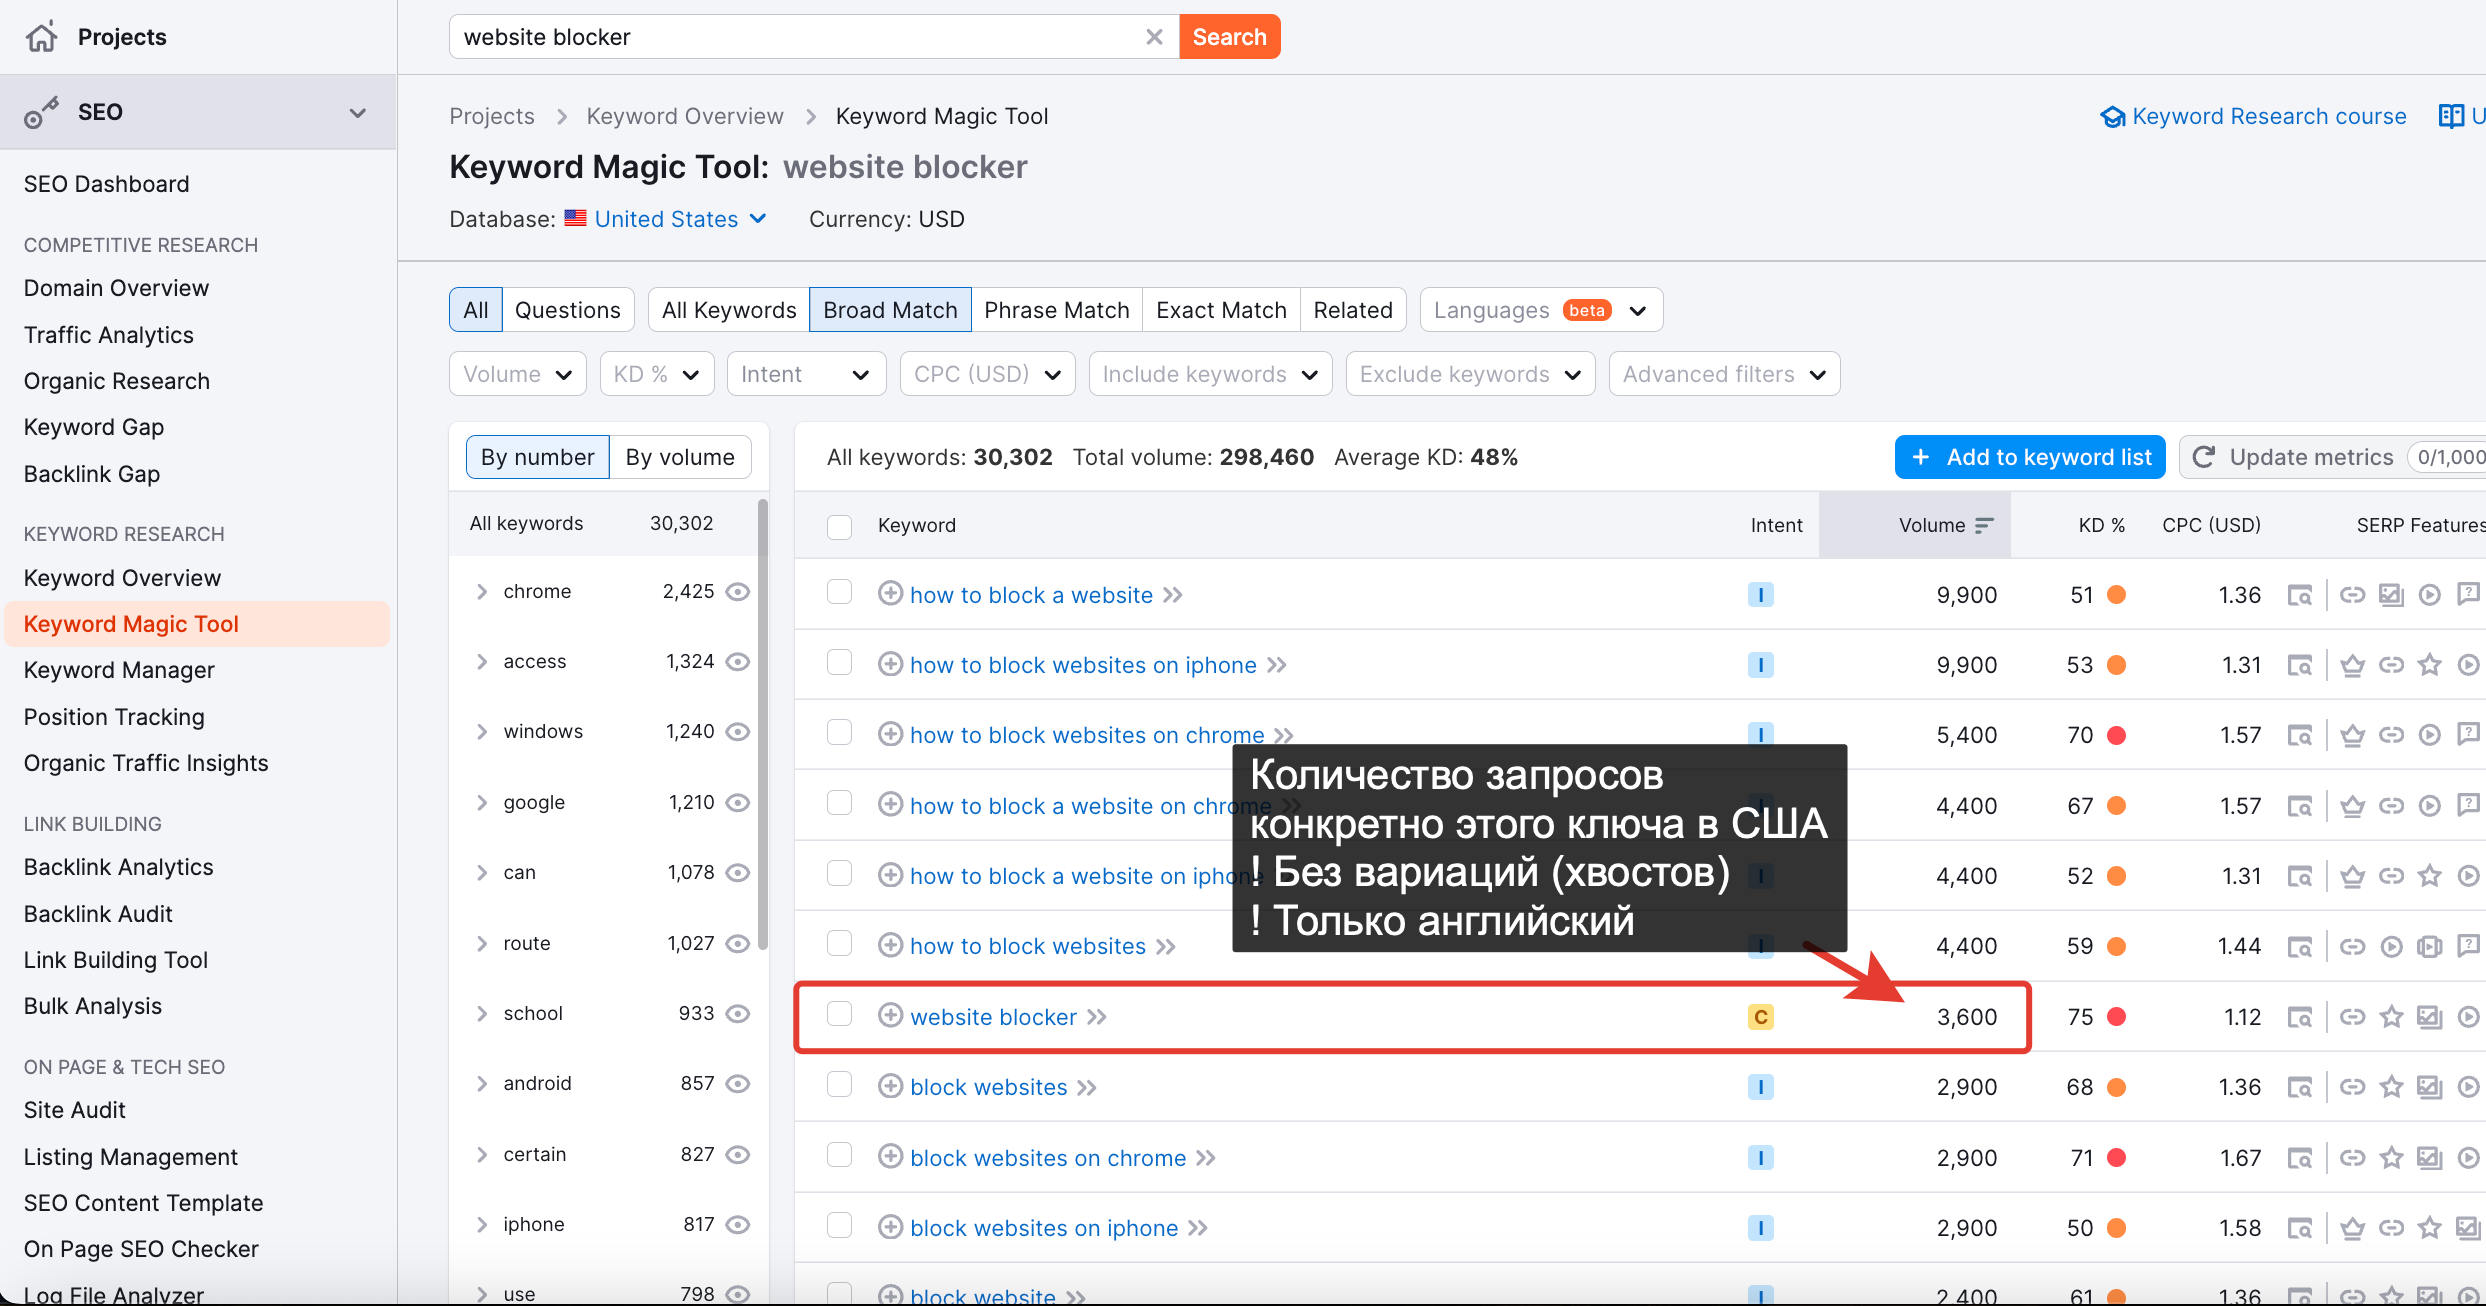Click double-arrow icon next to 'block websites'
This screenshot has height=1306, width=2486.
[x=1088, y=1087]
